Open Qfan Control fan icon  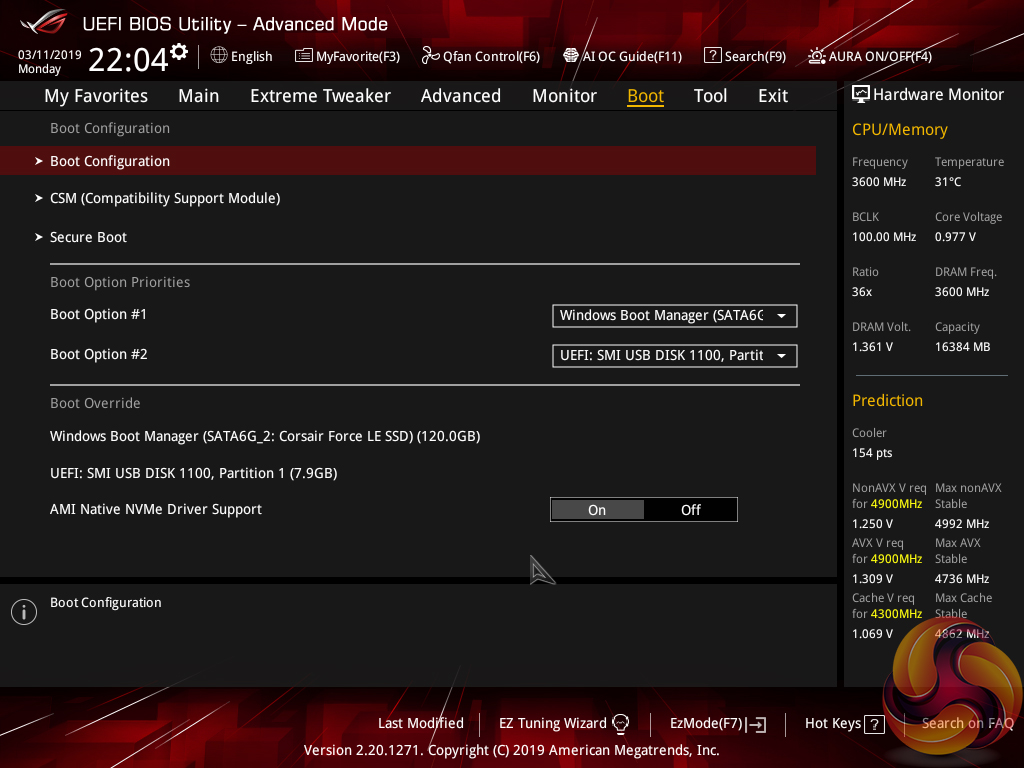pos(431,56)
